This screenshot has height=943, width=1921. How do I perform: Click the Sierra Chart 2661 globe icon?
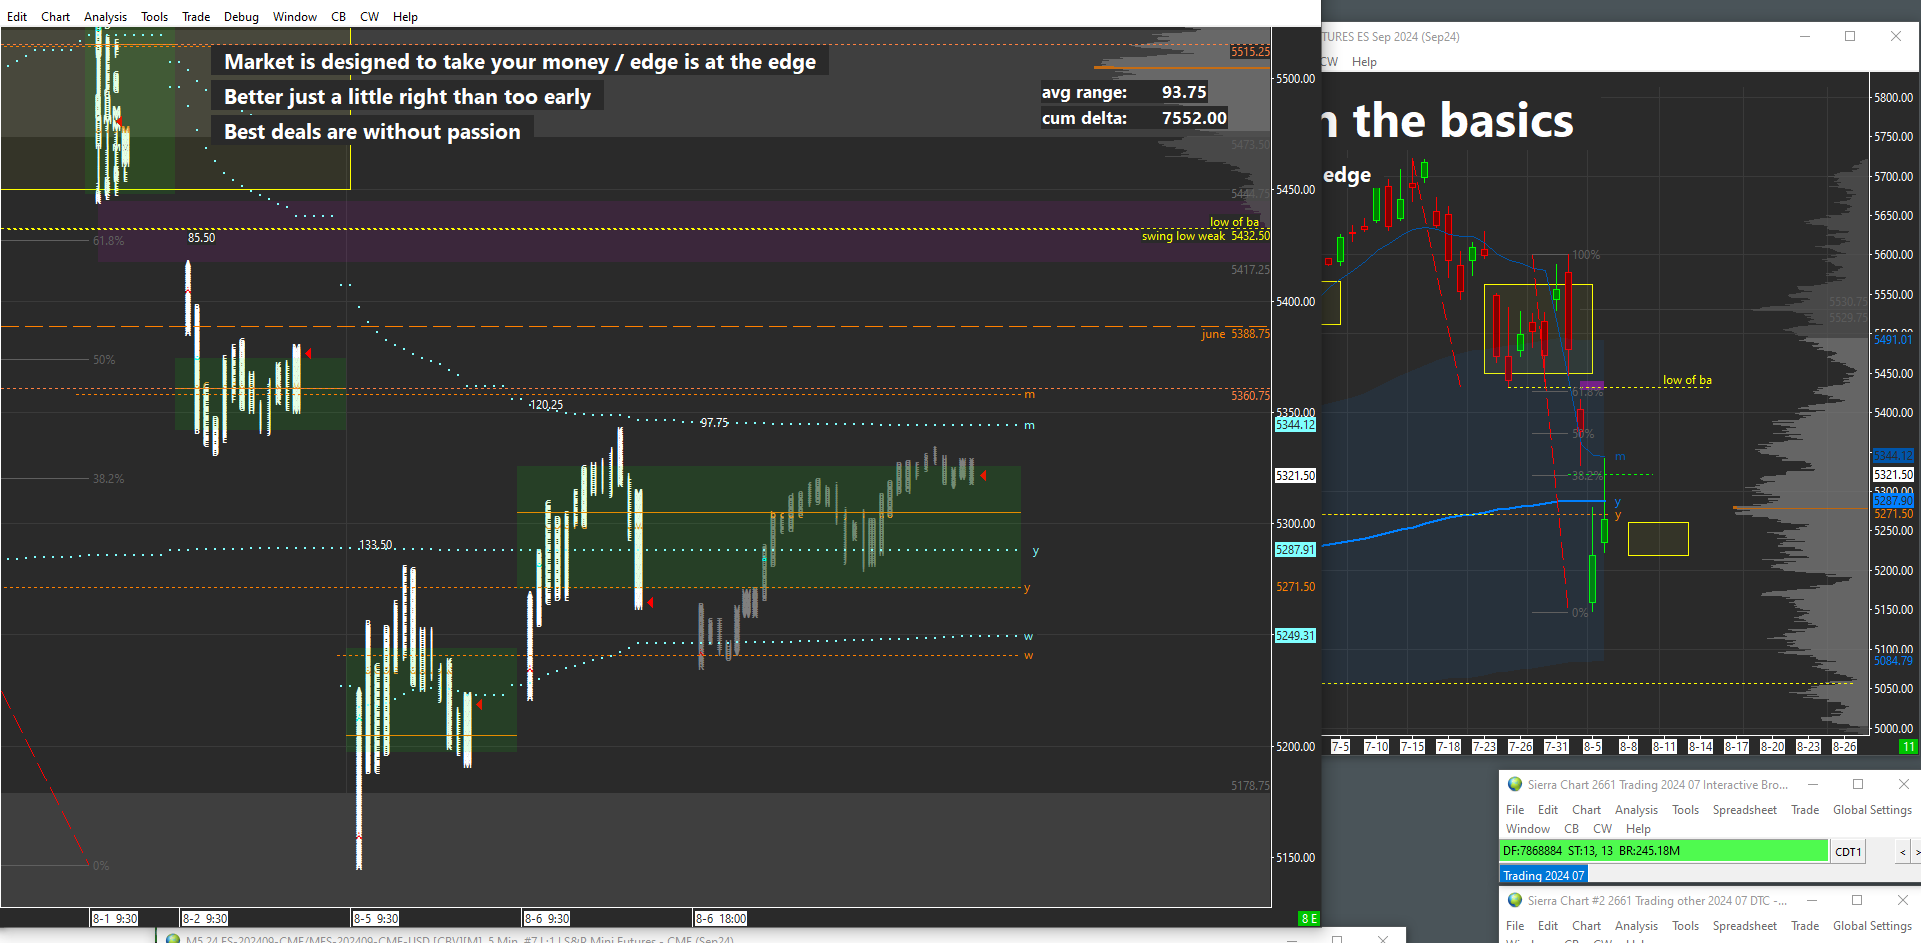click(x=1515, y=785)
